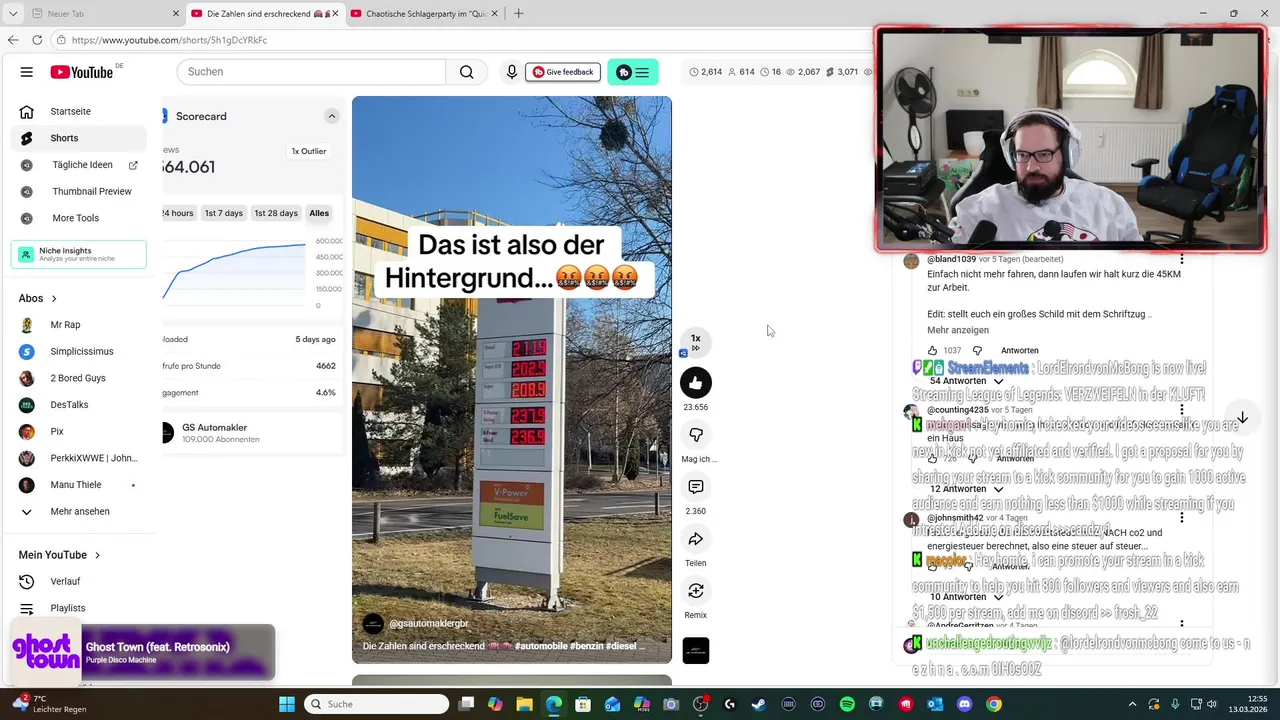Click the search magnifier button
1280x720 pixels.
[467, 72]
